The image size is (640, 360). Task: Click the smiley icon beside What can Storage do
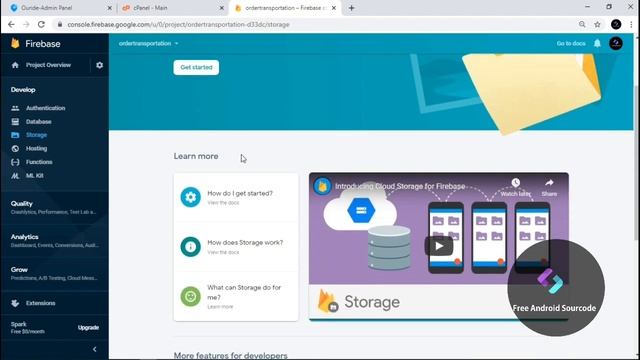tap(191, 296)
